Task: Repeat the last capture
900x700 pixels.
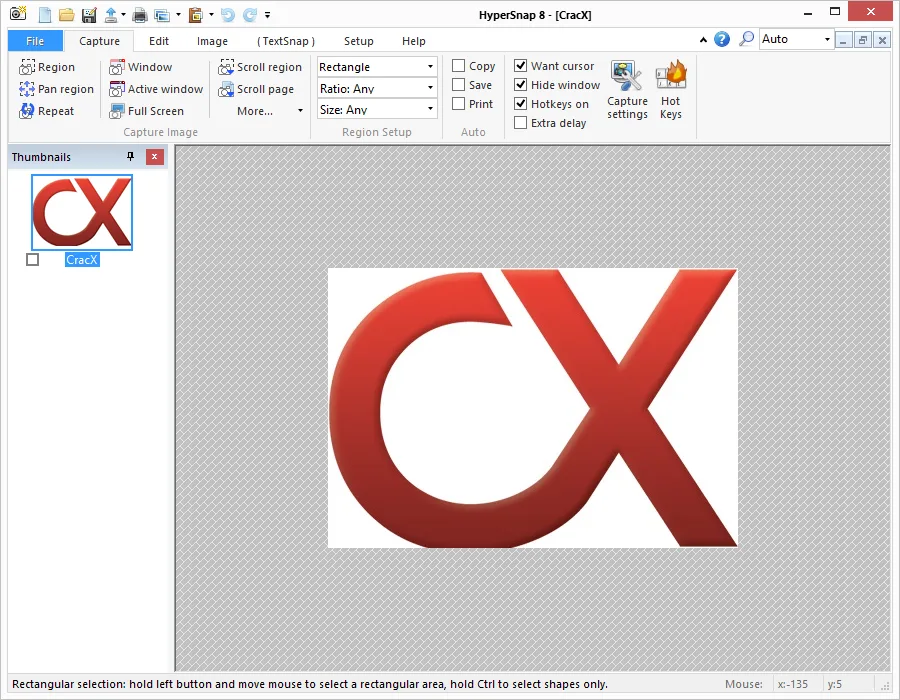Action: click(x=46, y=111)
